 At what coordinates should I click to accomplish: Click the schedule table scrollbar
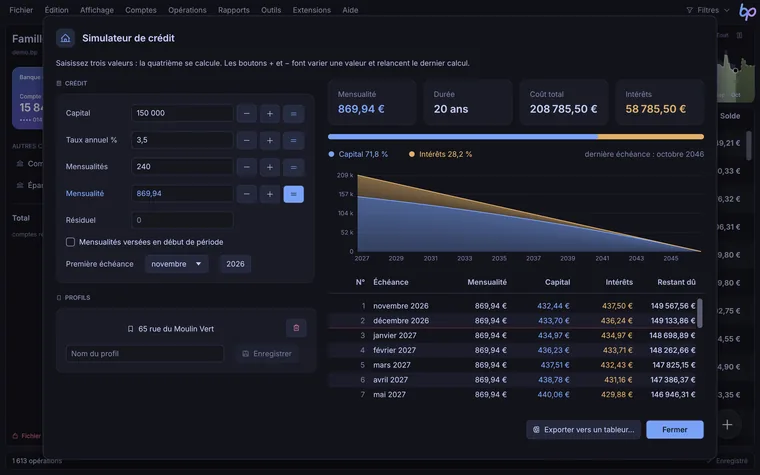(699, 313)
